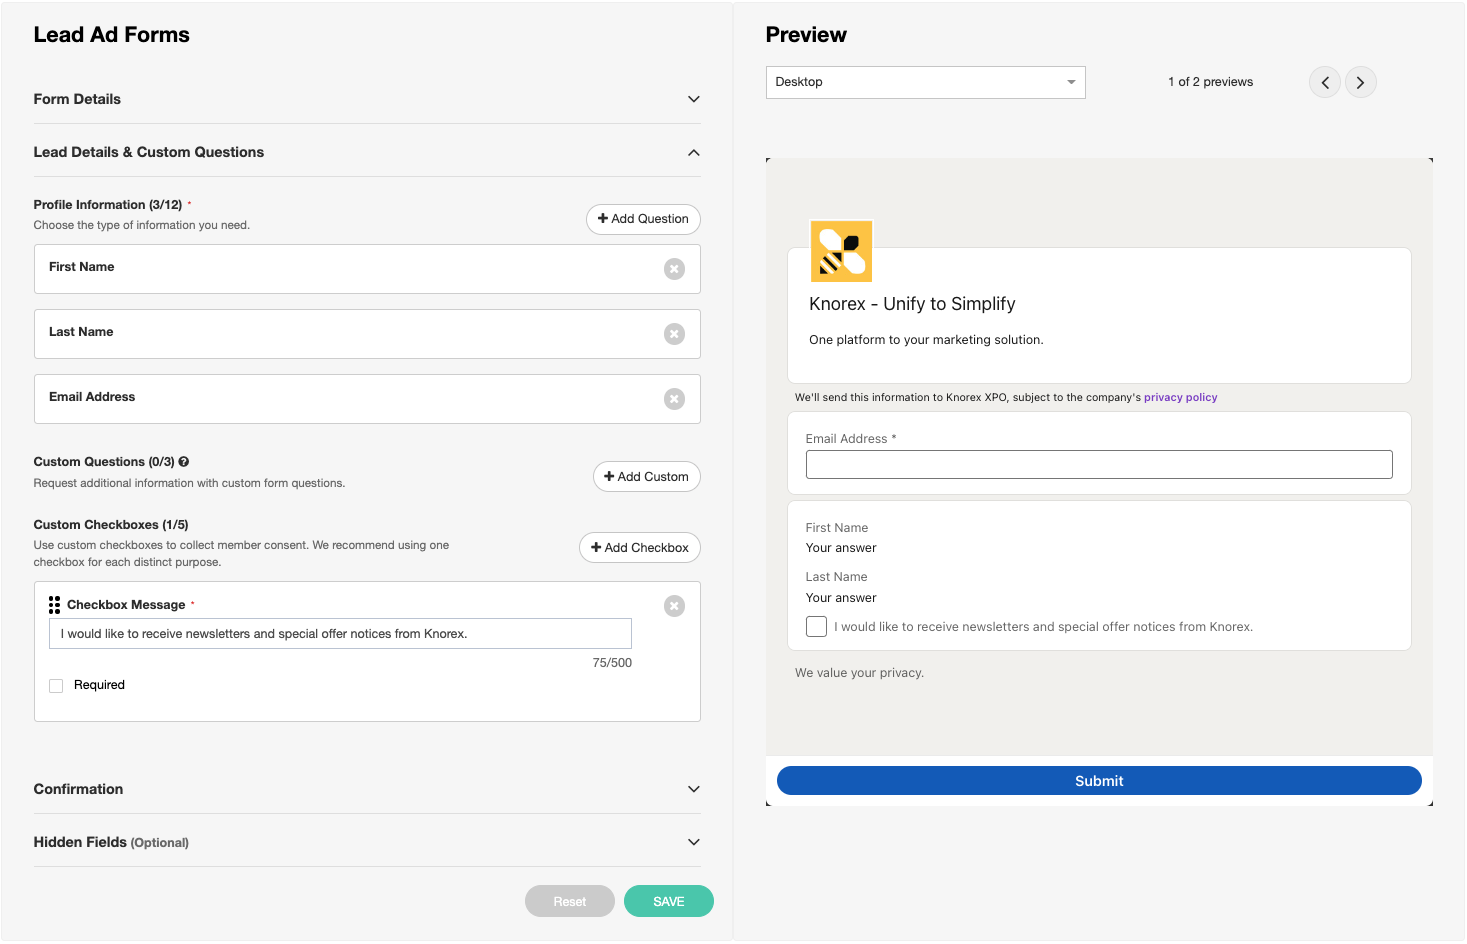Image resolution: width=1467 pixels, height=944 pixels.
Task: Check the newsletter consent box in preview
Action: click(x=816, y=627)
